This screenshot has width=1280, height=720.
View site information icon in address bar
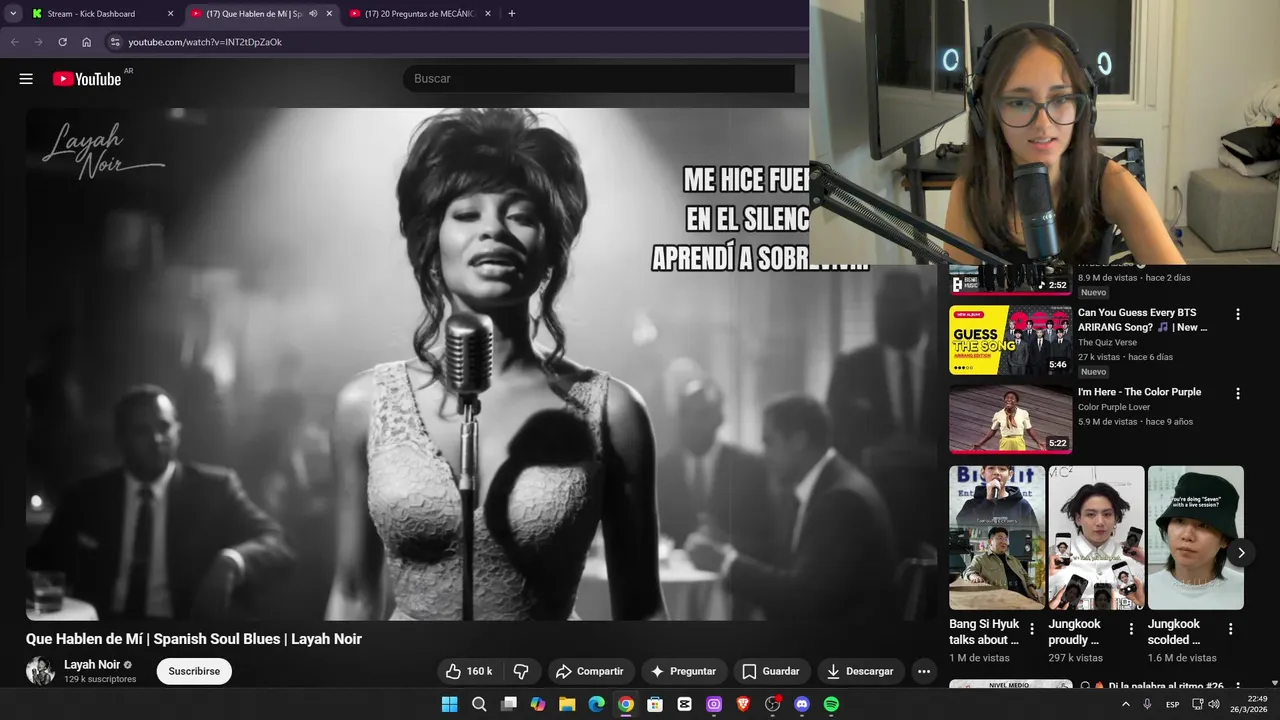click(115, 42)
